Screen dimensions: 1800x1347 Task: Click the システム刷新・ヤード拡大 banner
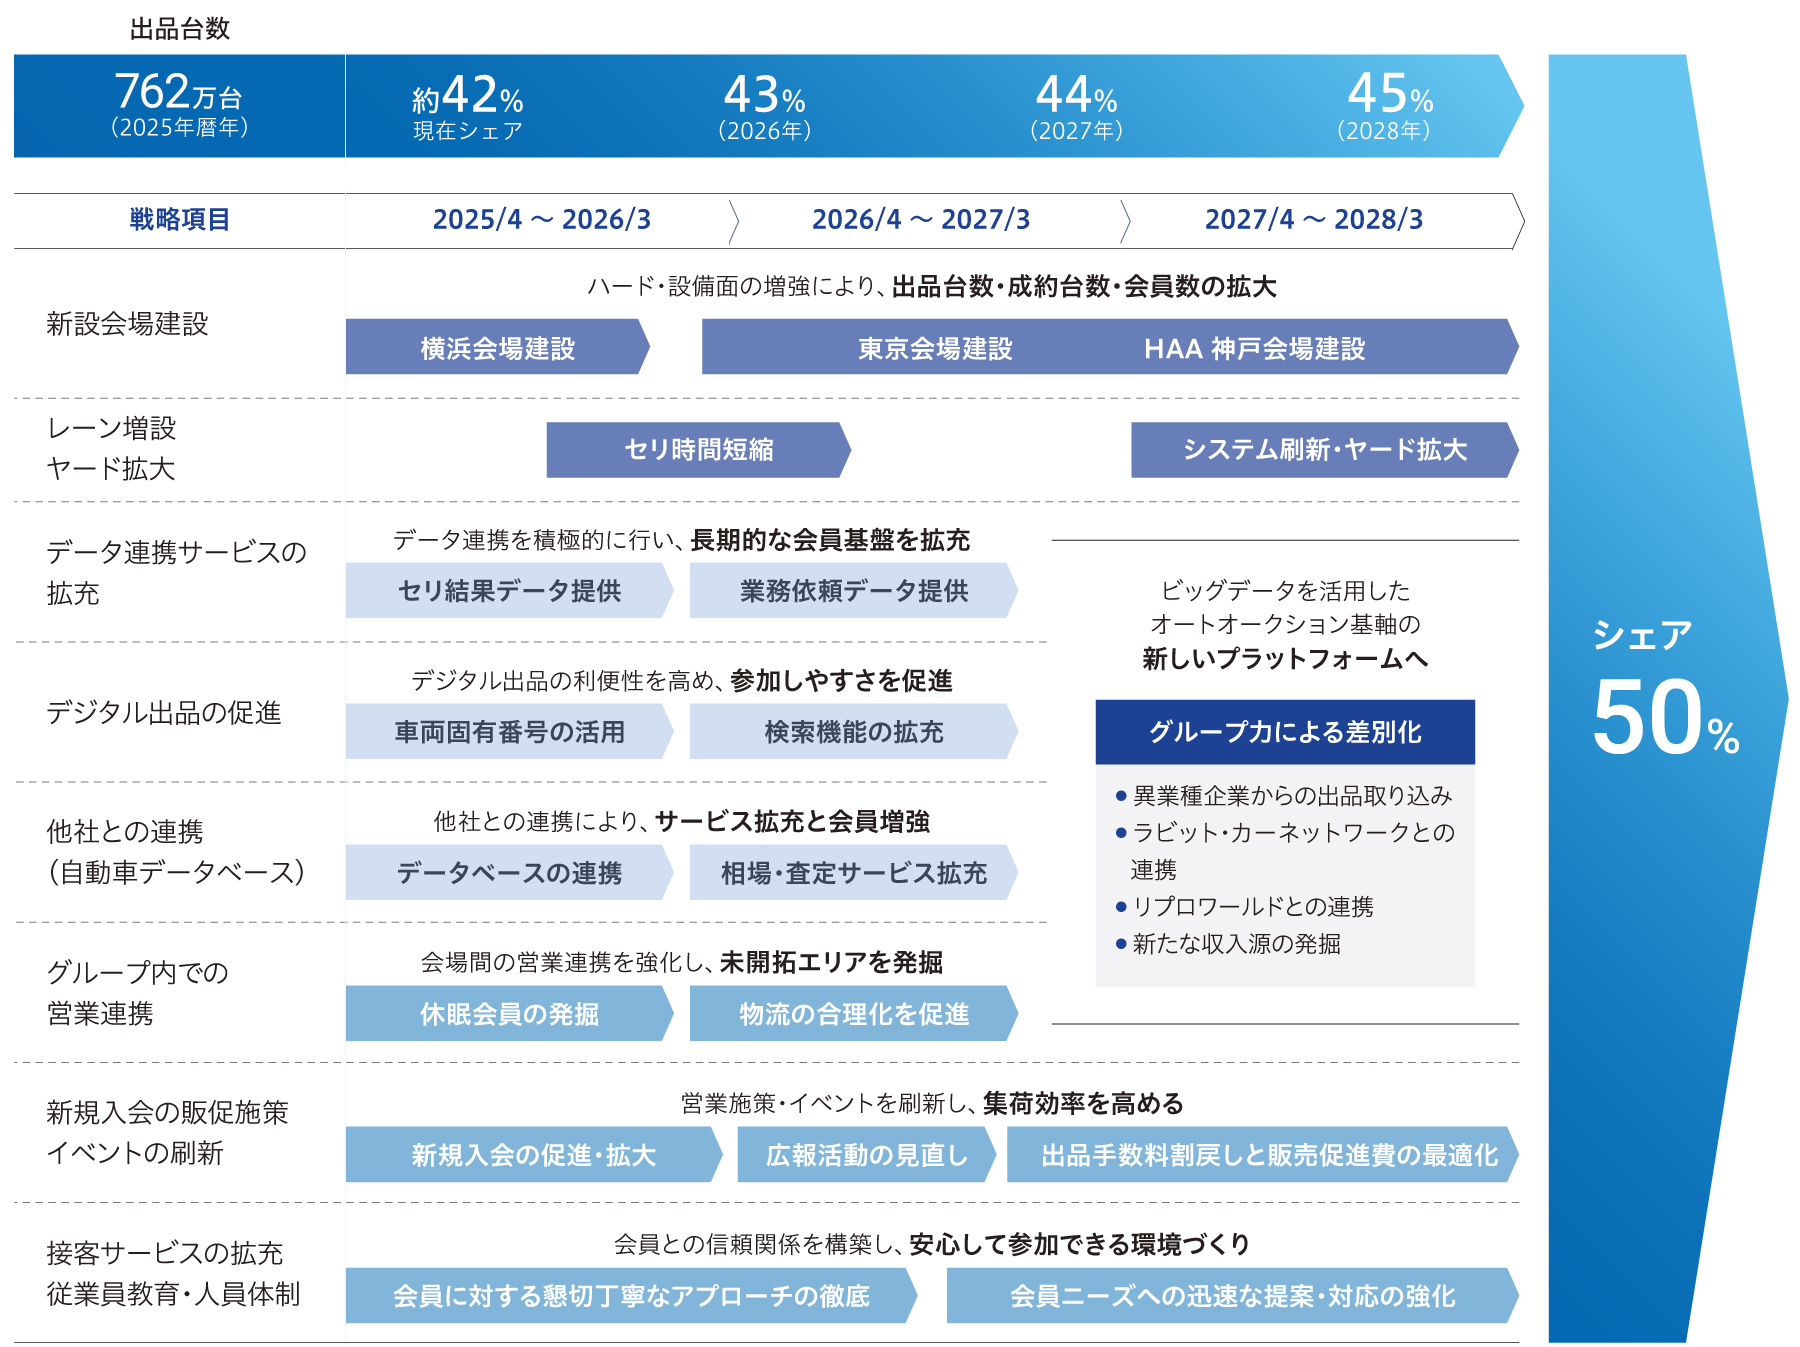(x=1324, y=450)
